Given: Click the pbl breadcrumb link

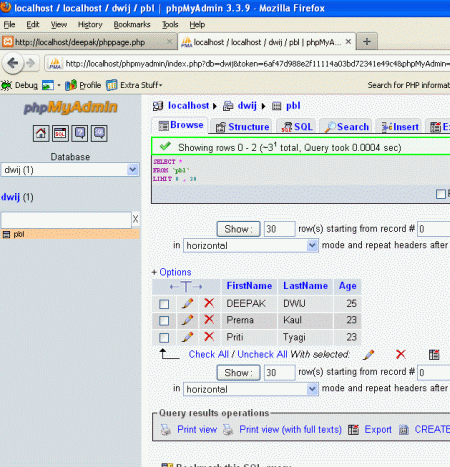Looking at the screenshot, I should [x=293, y=106].
